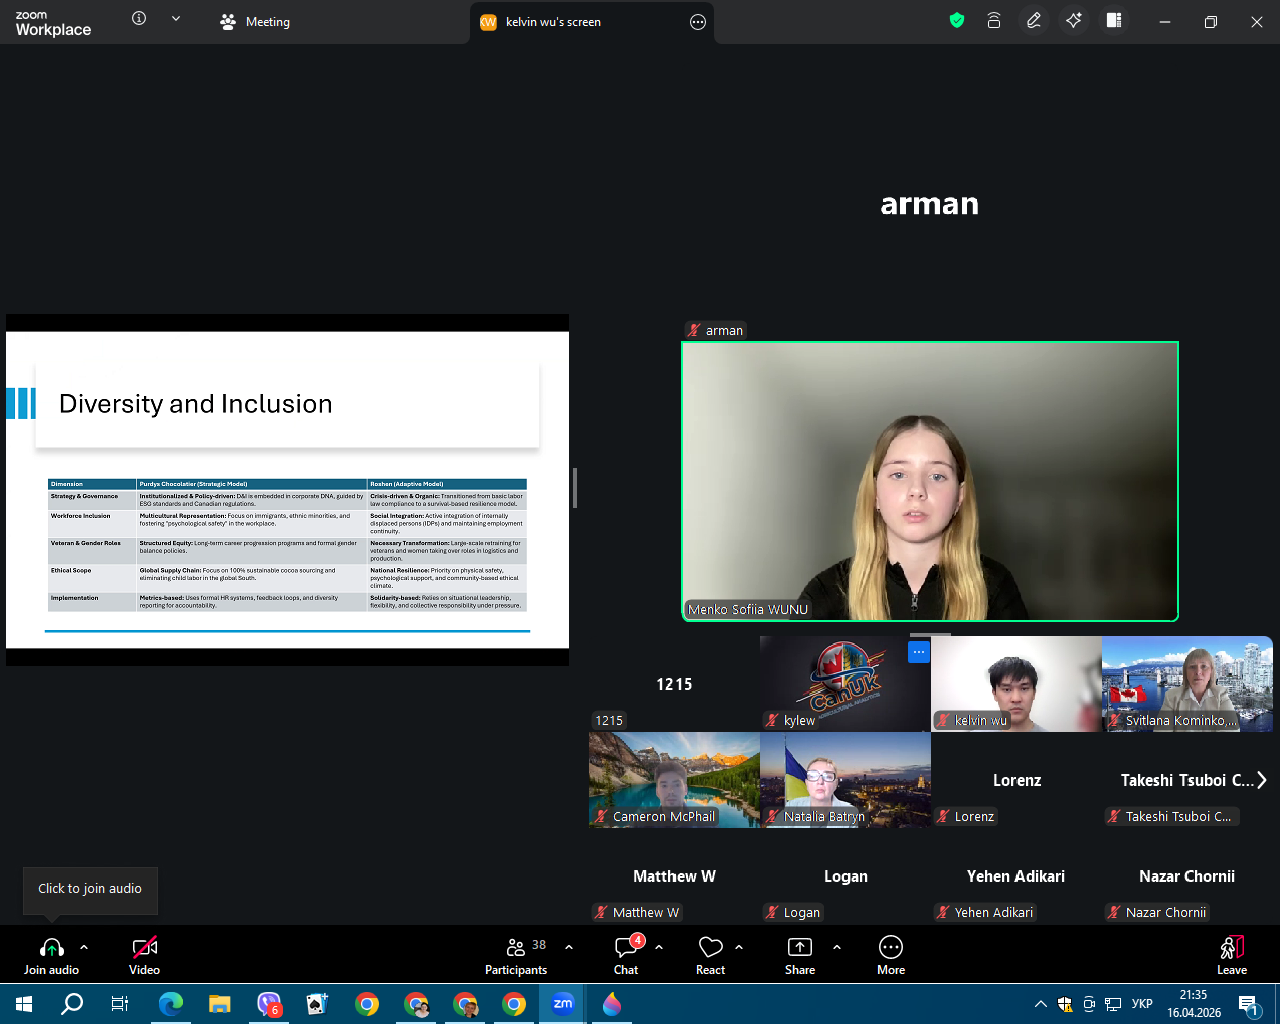Viewport: 1280px width, 1024px height.
Task: Click the green encryption shield icon
Action: point(957,21)
